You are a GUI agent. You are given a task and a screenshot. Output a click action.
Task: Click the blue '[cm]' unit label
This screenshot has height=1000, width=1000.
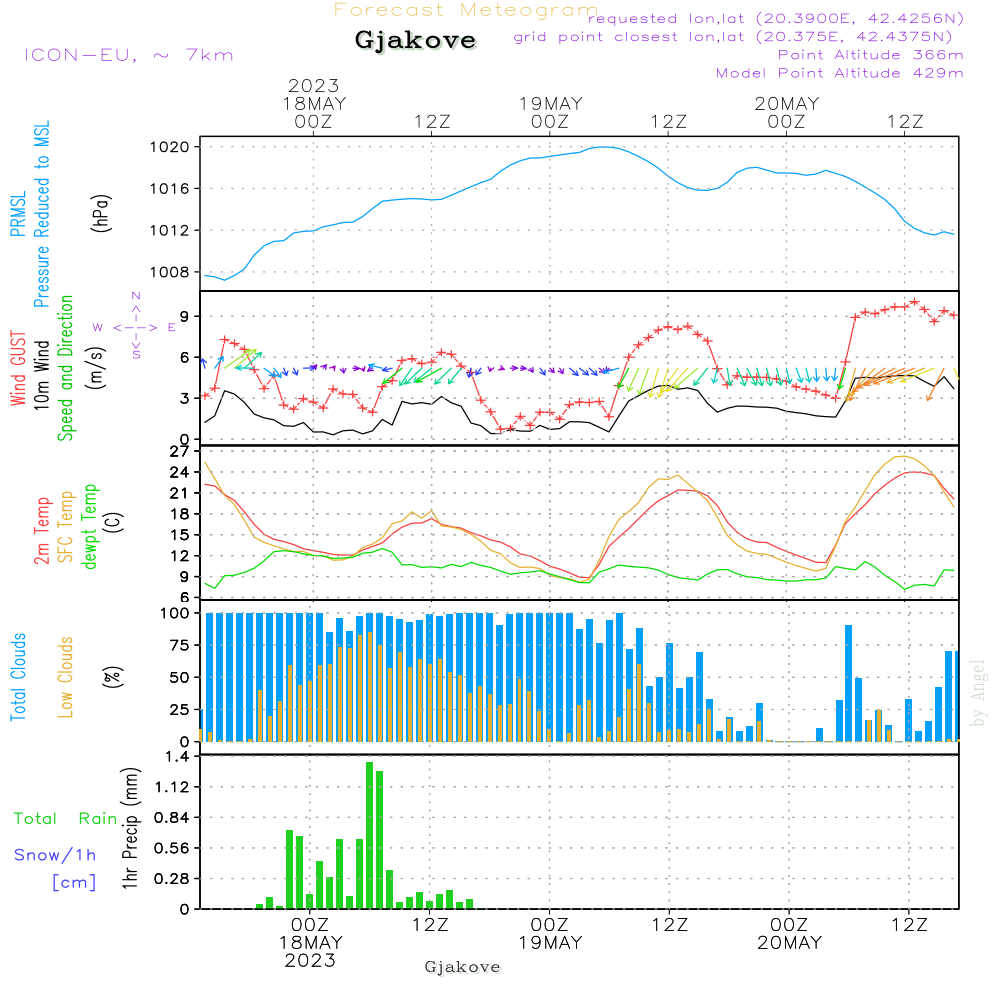pos(74,883)
